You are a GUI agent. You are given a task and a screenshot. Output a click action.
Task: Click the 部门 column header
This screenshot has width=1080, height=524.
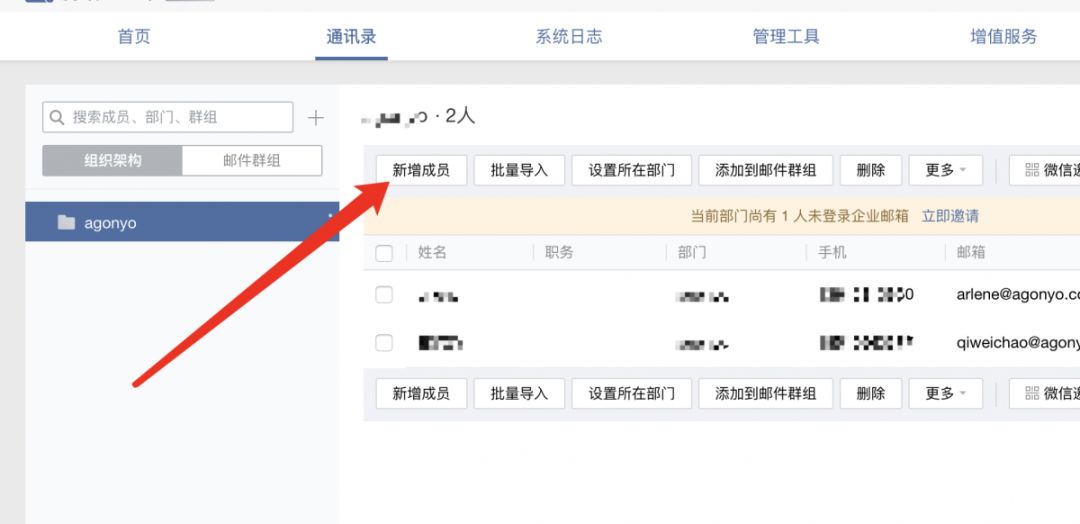692,253
